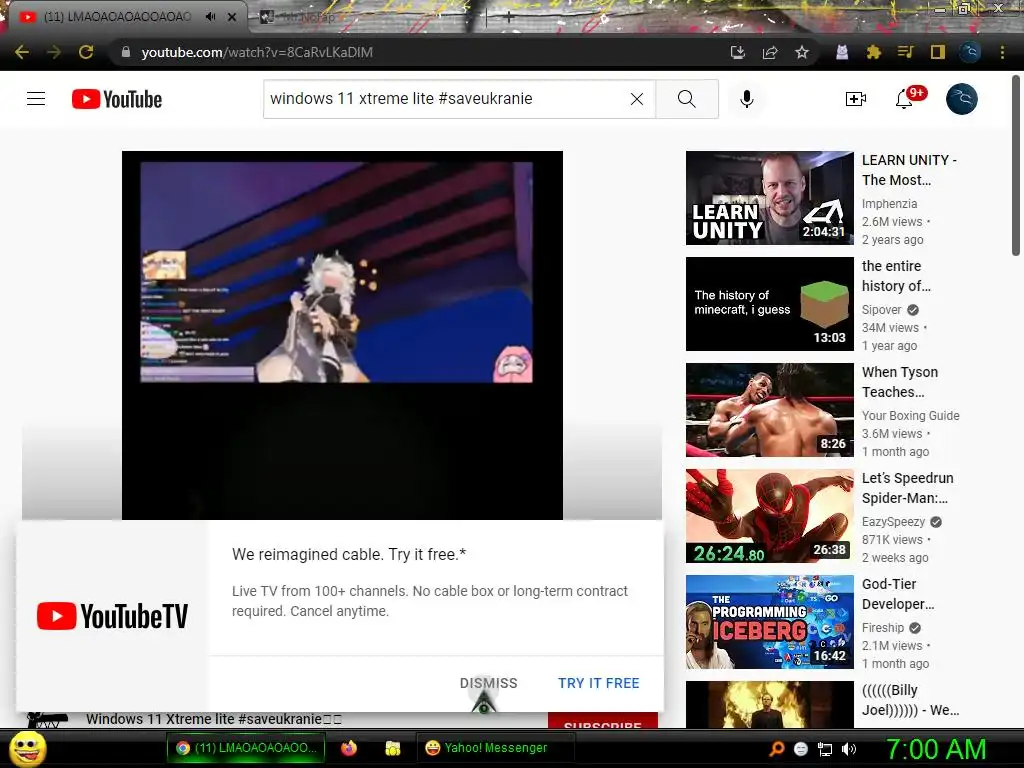This screenshot has height=768, width=1024.
Task: Click the 'When Tyson Teaches...' title
Action: (x=900, y=382)
